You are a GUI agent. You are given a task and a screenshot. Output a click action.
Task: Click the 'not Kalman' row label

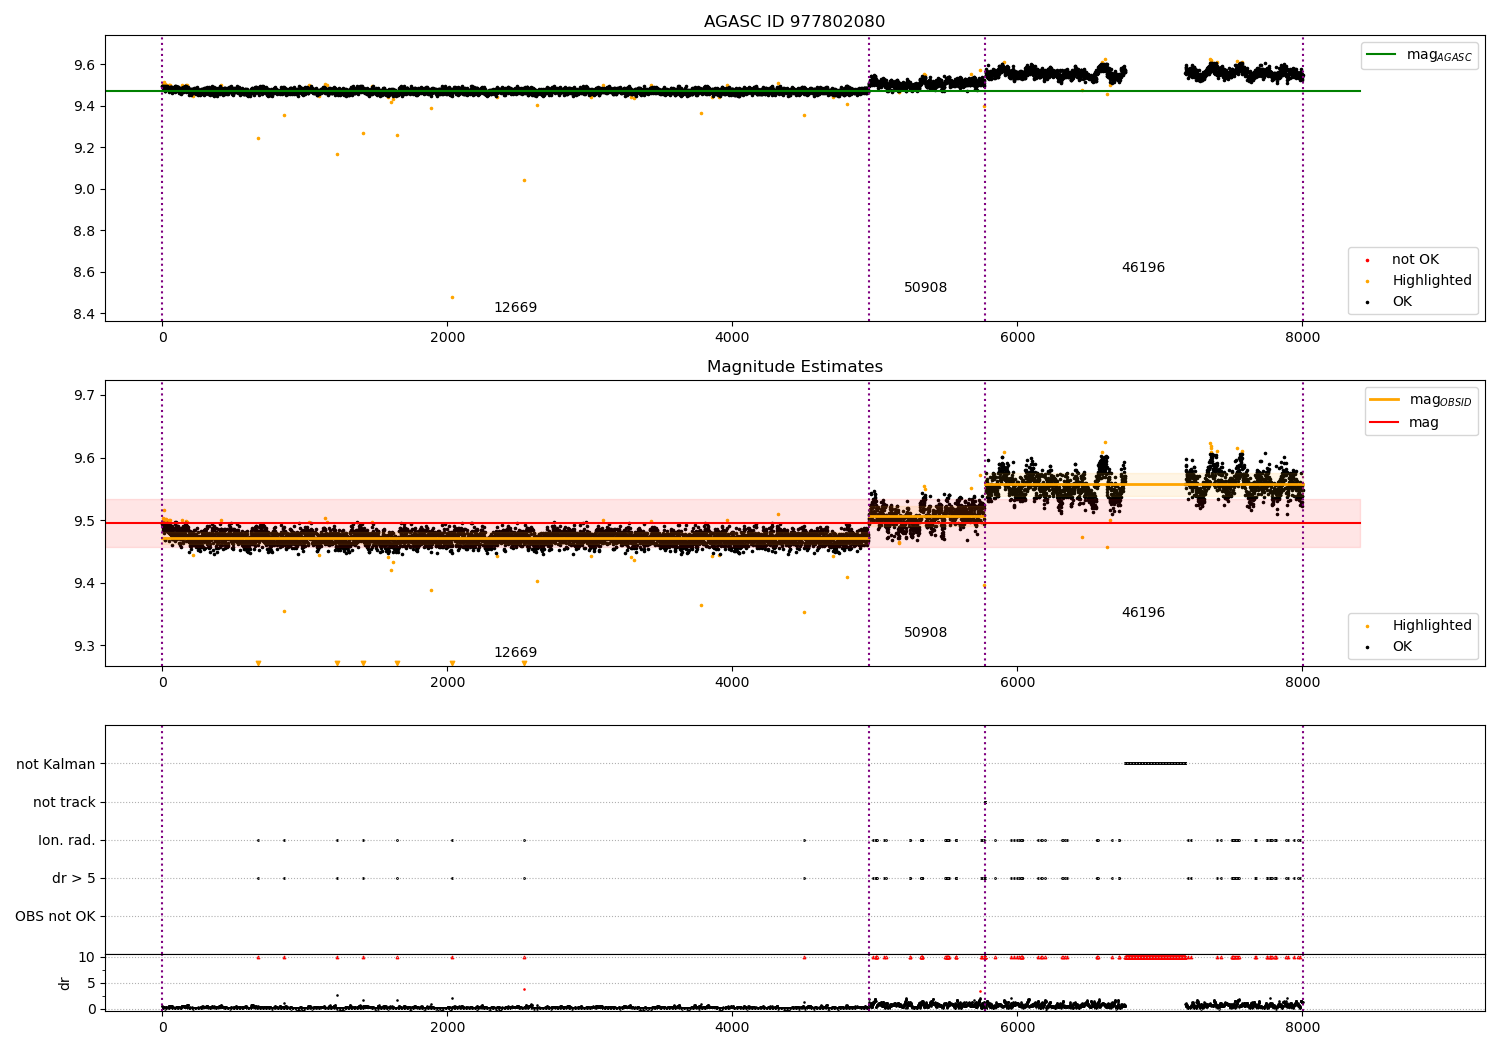coord(56,765)
